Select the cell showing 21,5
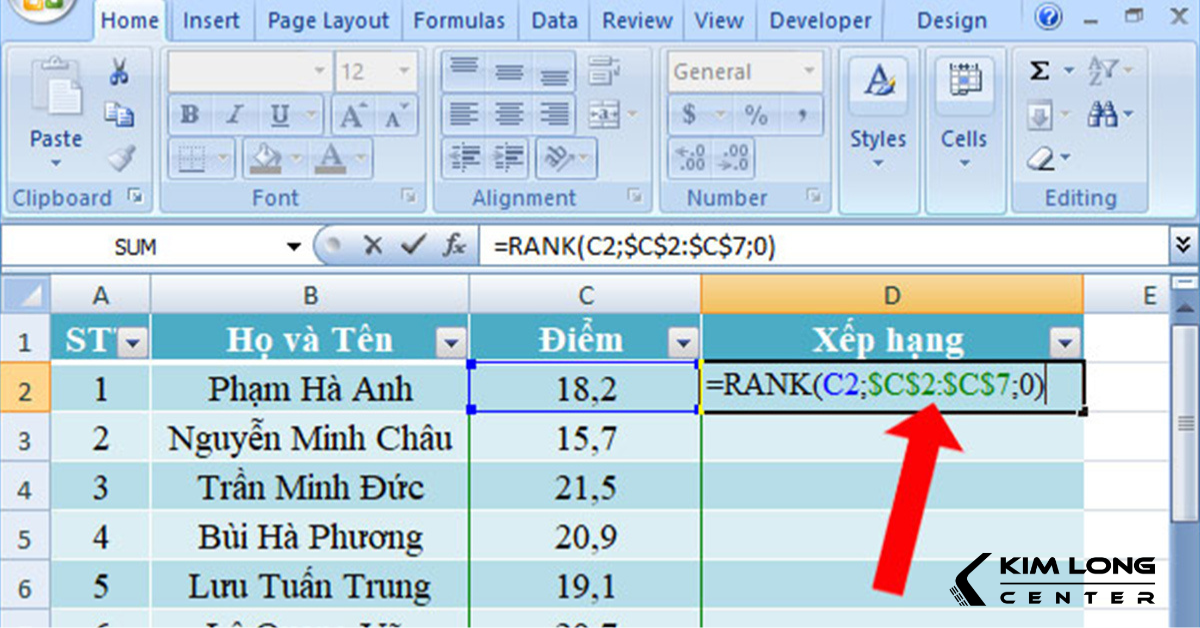 pos(585,487)
